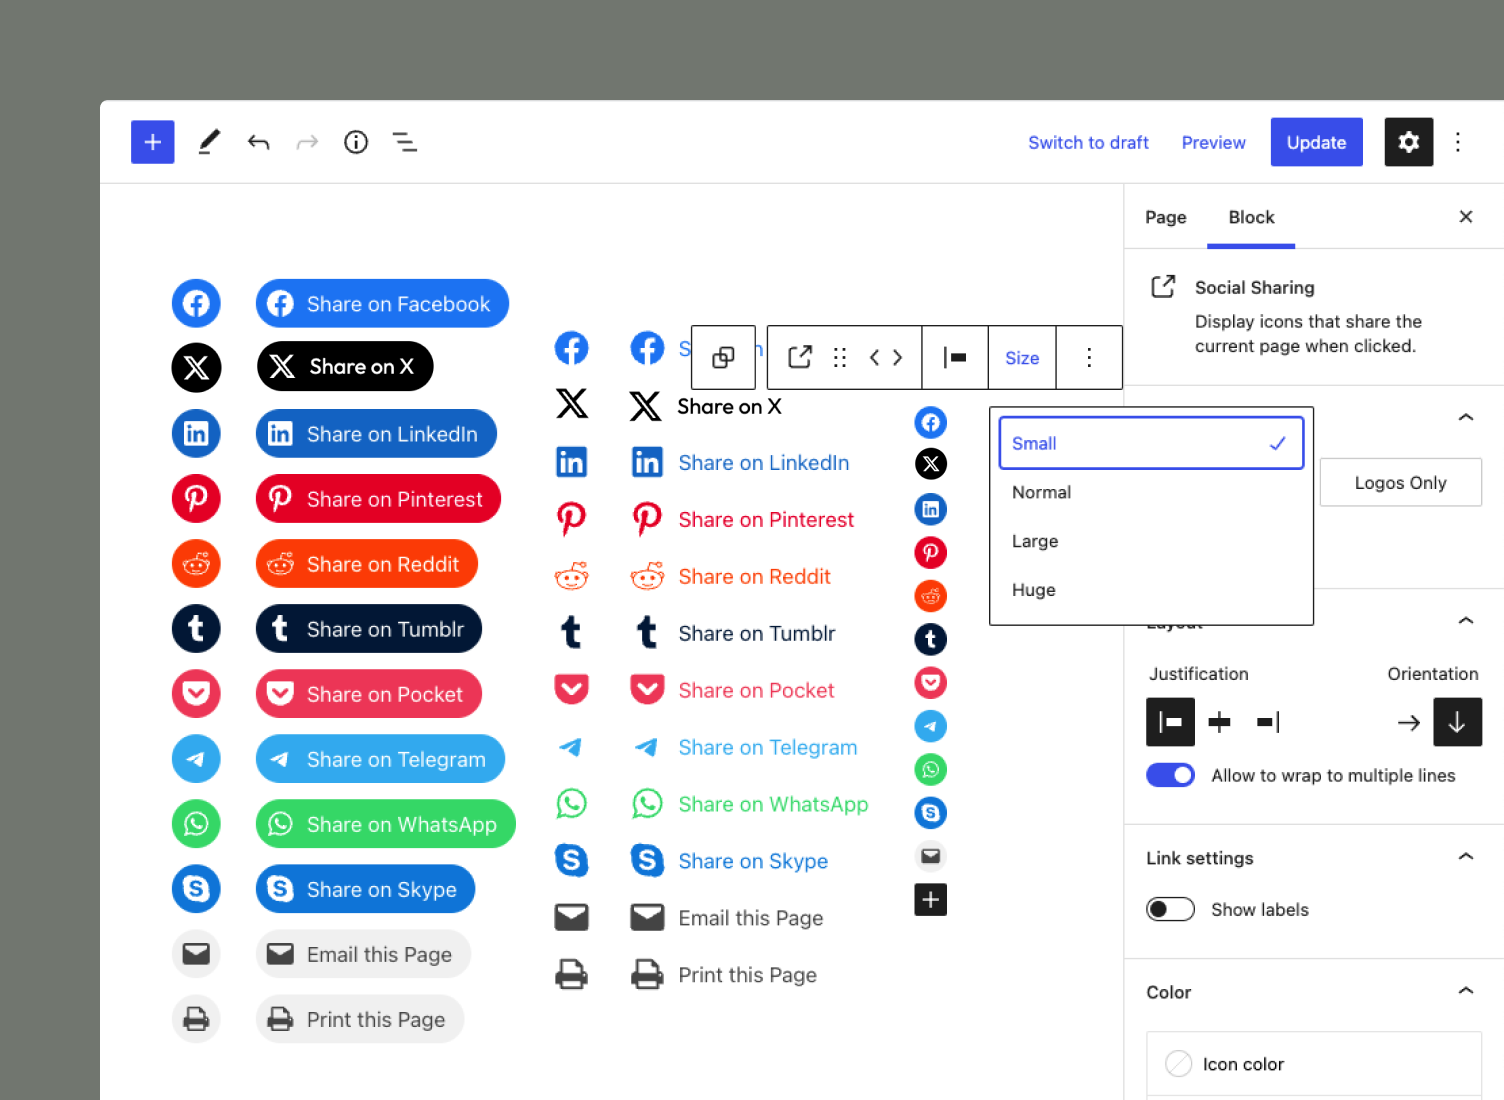
Task: Click the drag handle in block toolbar
Action: pyautogui.click(x=840, y=358)
